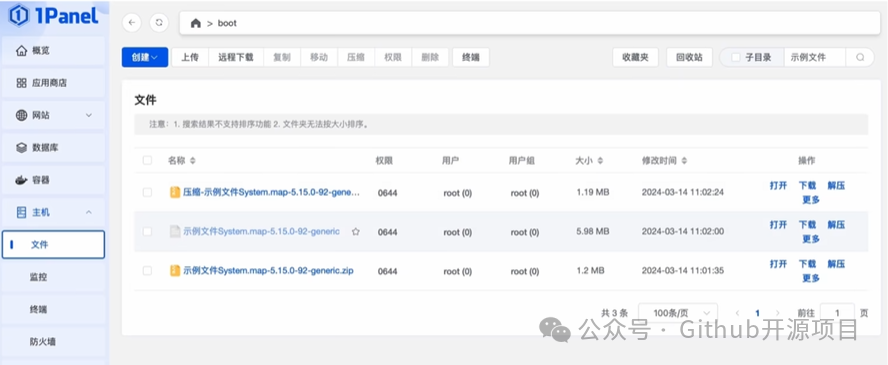Open 防火墙 in the sidebar
Image resolution: width=888 pixels, height=365 pixels.
[54, 342]
